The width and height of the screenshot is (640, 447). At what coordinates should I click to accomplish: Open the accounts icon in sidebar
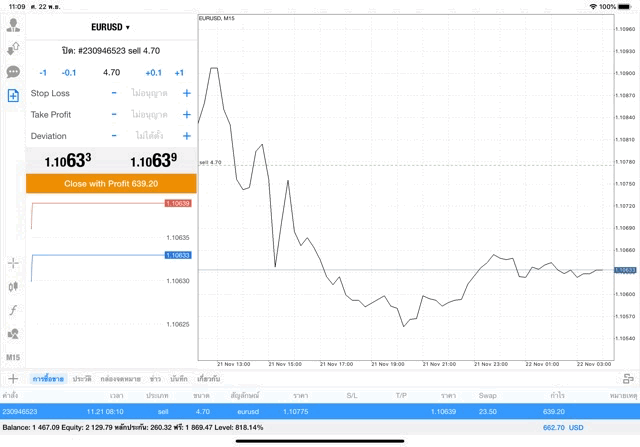13,25
